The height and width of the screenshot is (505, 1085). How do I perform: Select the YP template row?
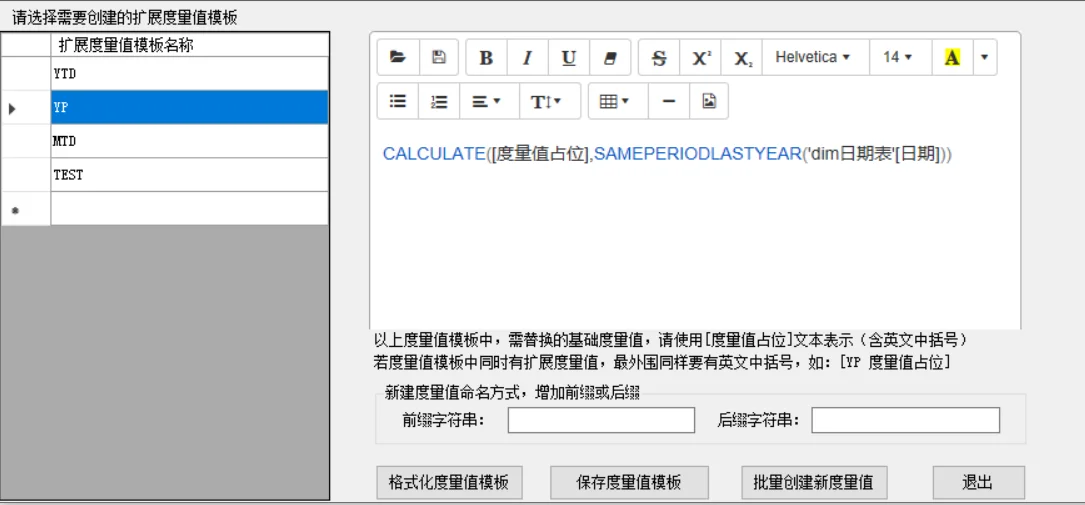[x=190, y=107]
